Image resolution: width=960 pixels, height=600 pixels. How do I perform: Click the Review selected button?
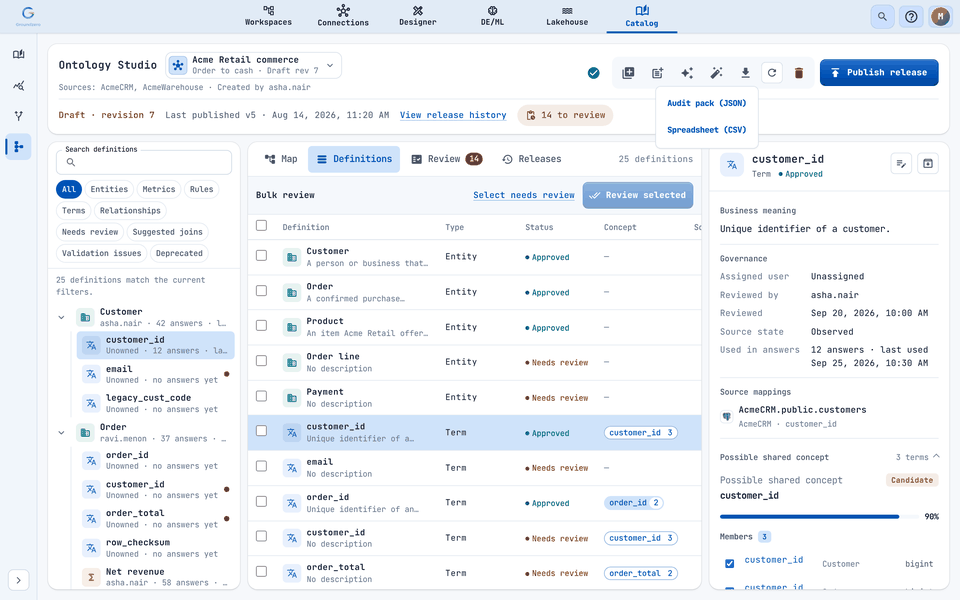point(638,195)
